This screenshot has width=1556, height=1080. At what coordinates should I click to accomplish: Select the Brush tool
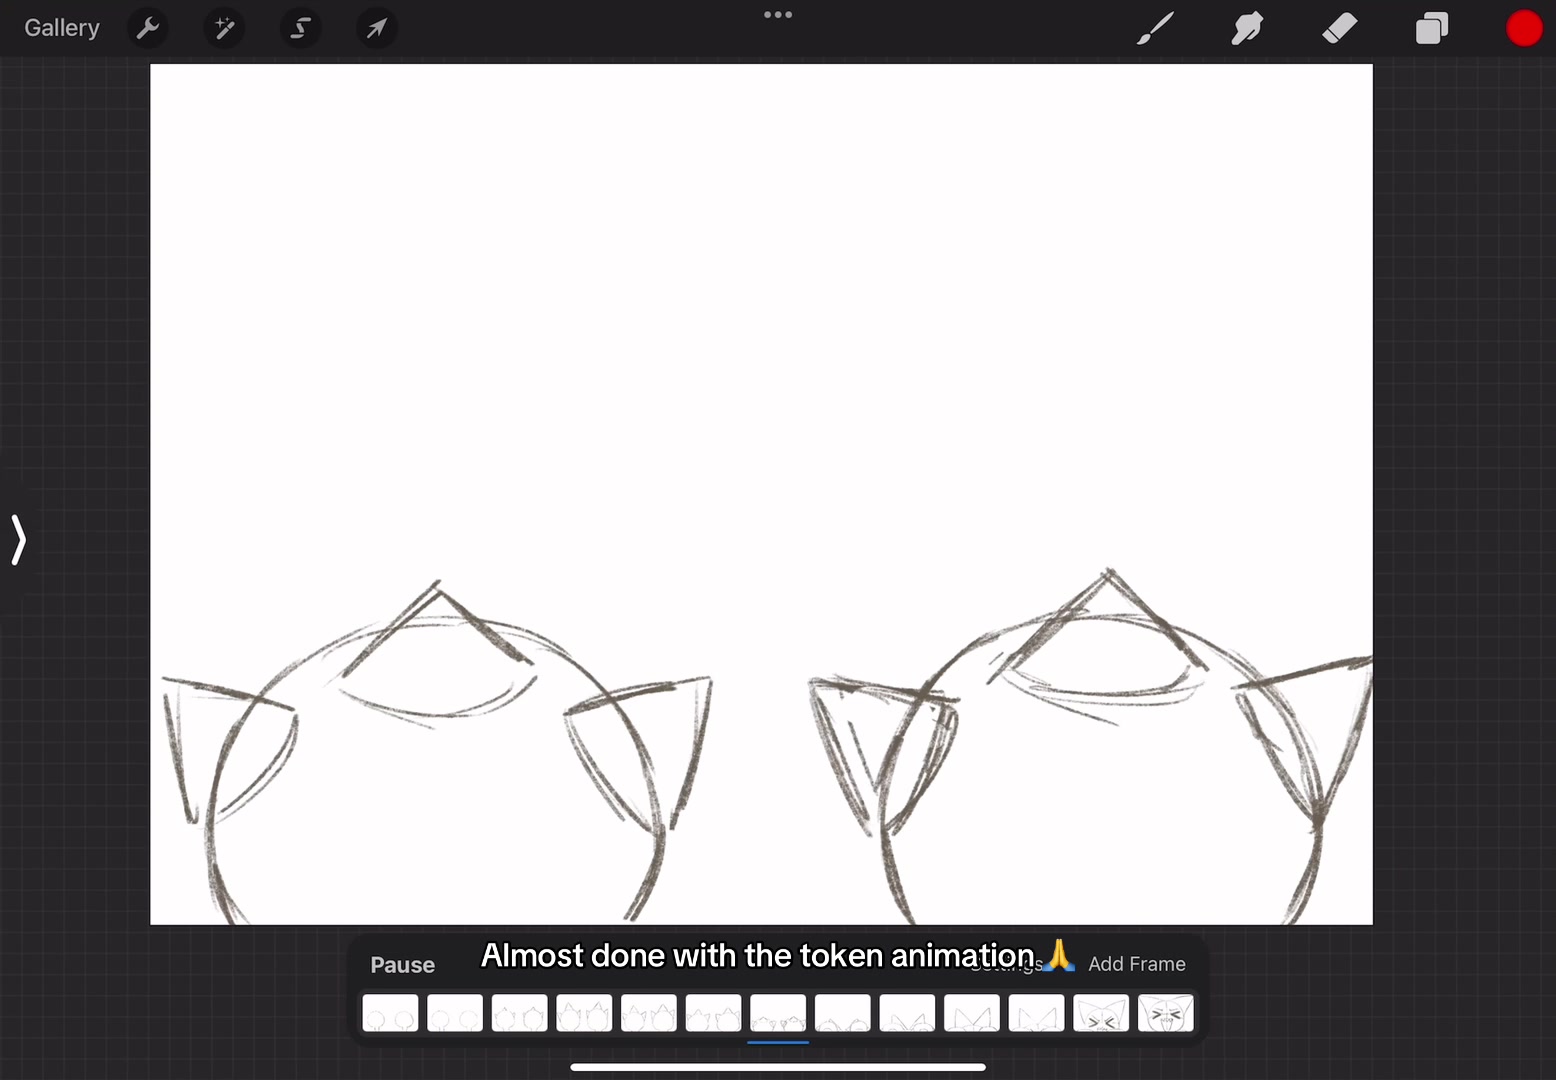point(1156,28)
